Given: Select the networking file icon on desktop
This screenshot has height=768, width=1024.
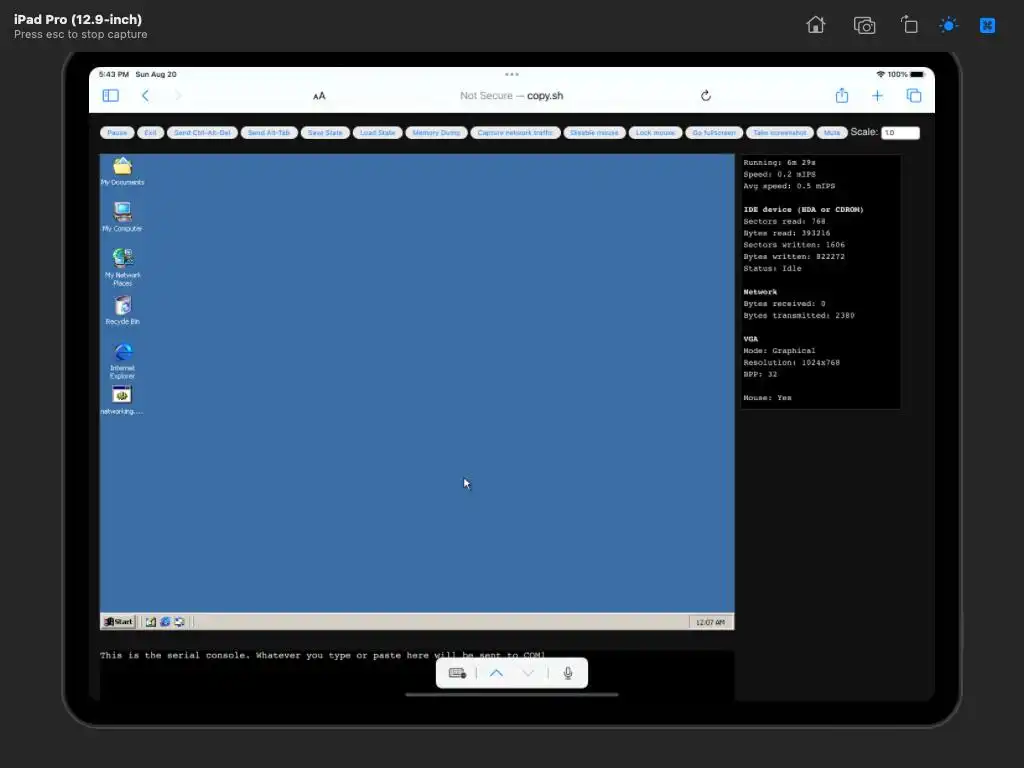Looking at the screenshot, I should (x=122, y=400).
